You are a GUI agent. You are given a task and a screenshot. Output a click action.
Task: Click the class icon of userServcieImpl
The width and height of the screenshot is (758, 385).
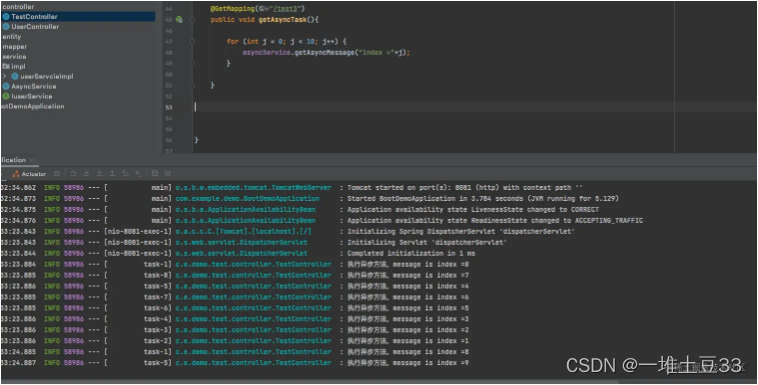[x=15, y=76]
